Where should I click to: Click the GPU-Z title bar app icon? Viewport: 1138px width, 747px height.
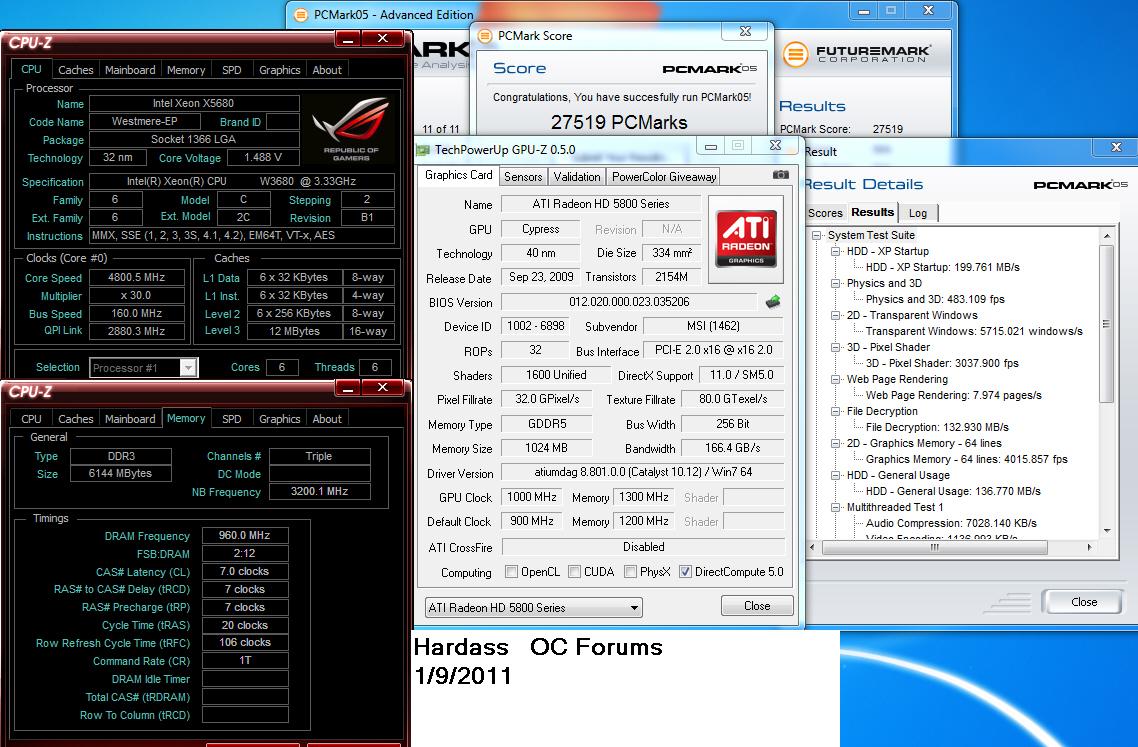click(422, 150)
